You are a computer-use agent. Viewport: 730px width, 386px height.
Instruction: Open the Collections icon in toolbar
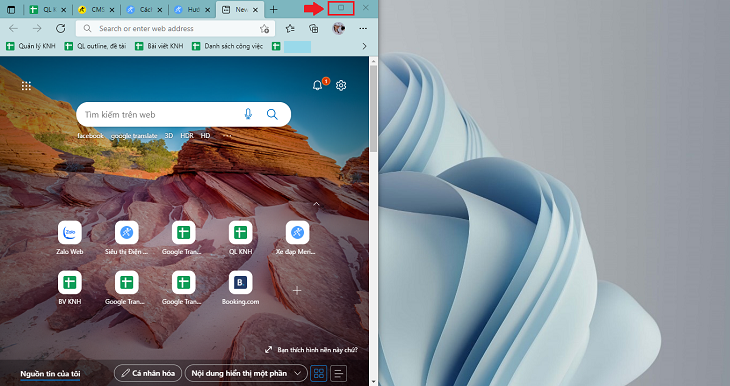(x=314, y=28)
